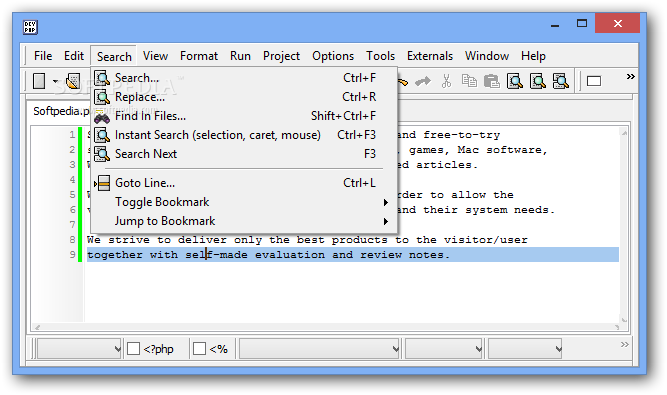Click the Search Next toolbar icon
The height and width of the screenshot is (395, 667).
click(x=561, y=81)
